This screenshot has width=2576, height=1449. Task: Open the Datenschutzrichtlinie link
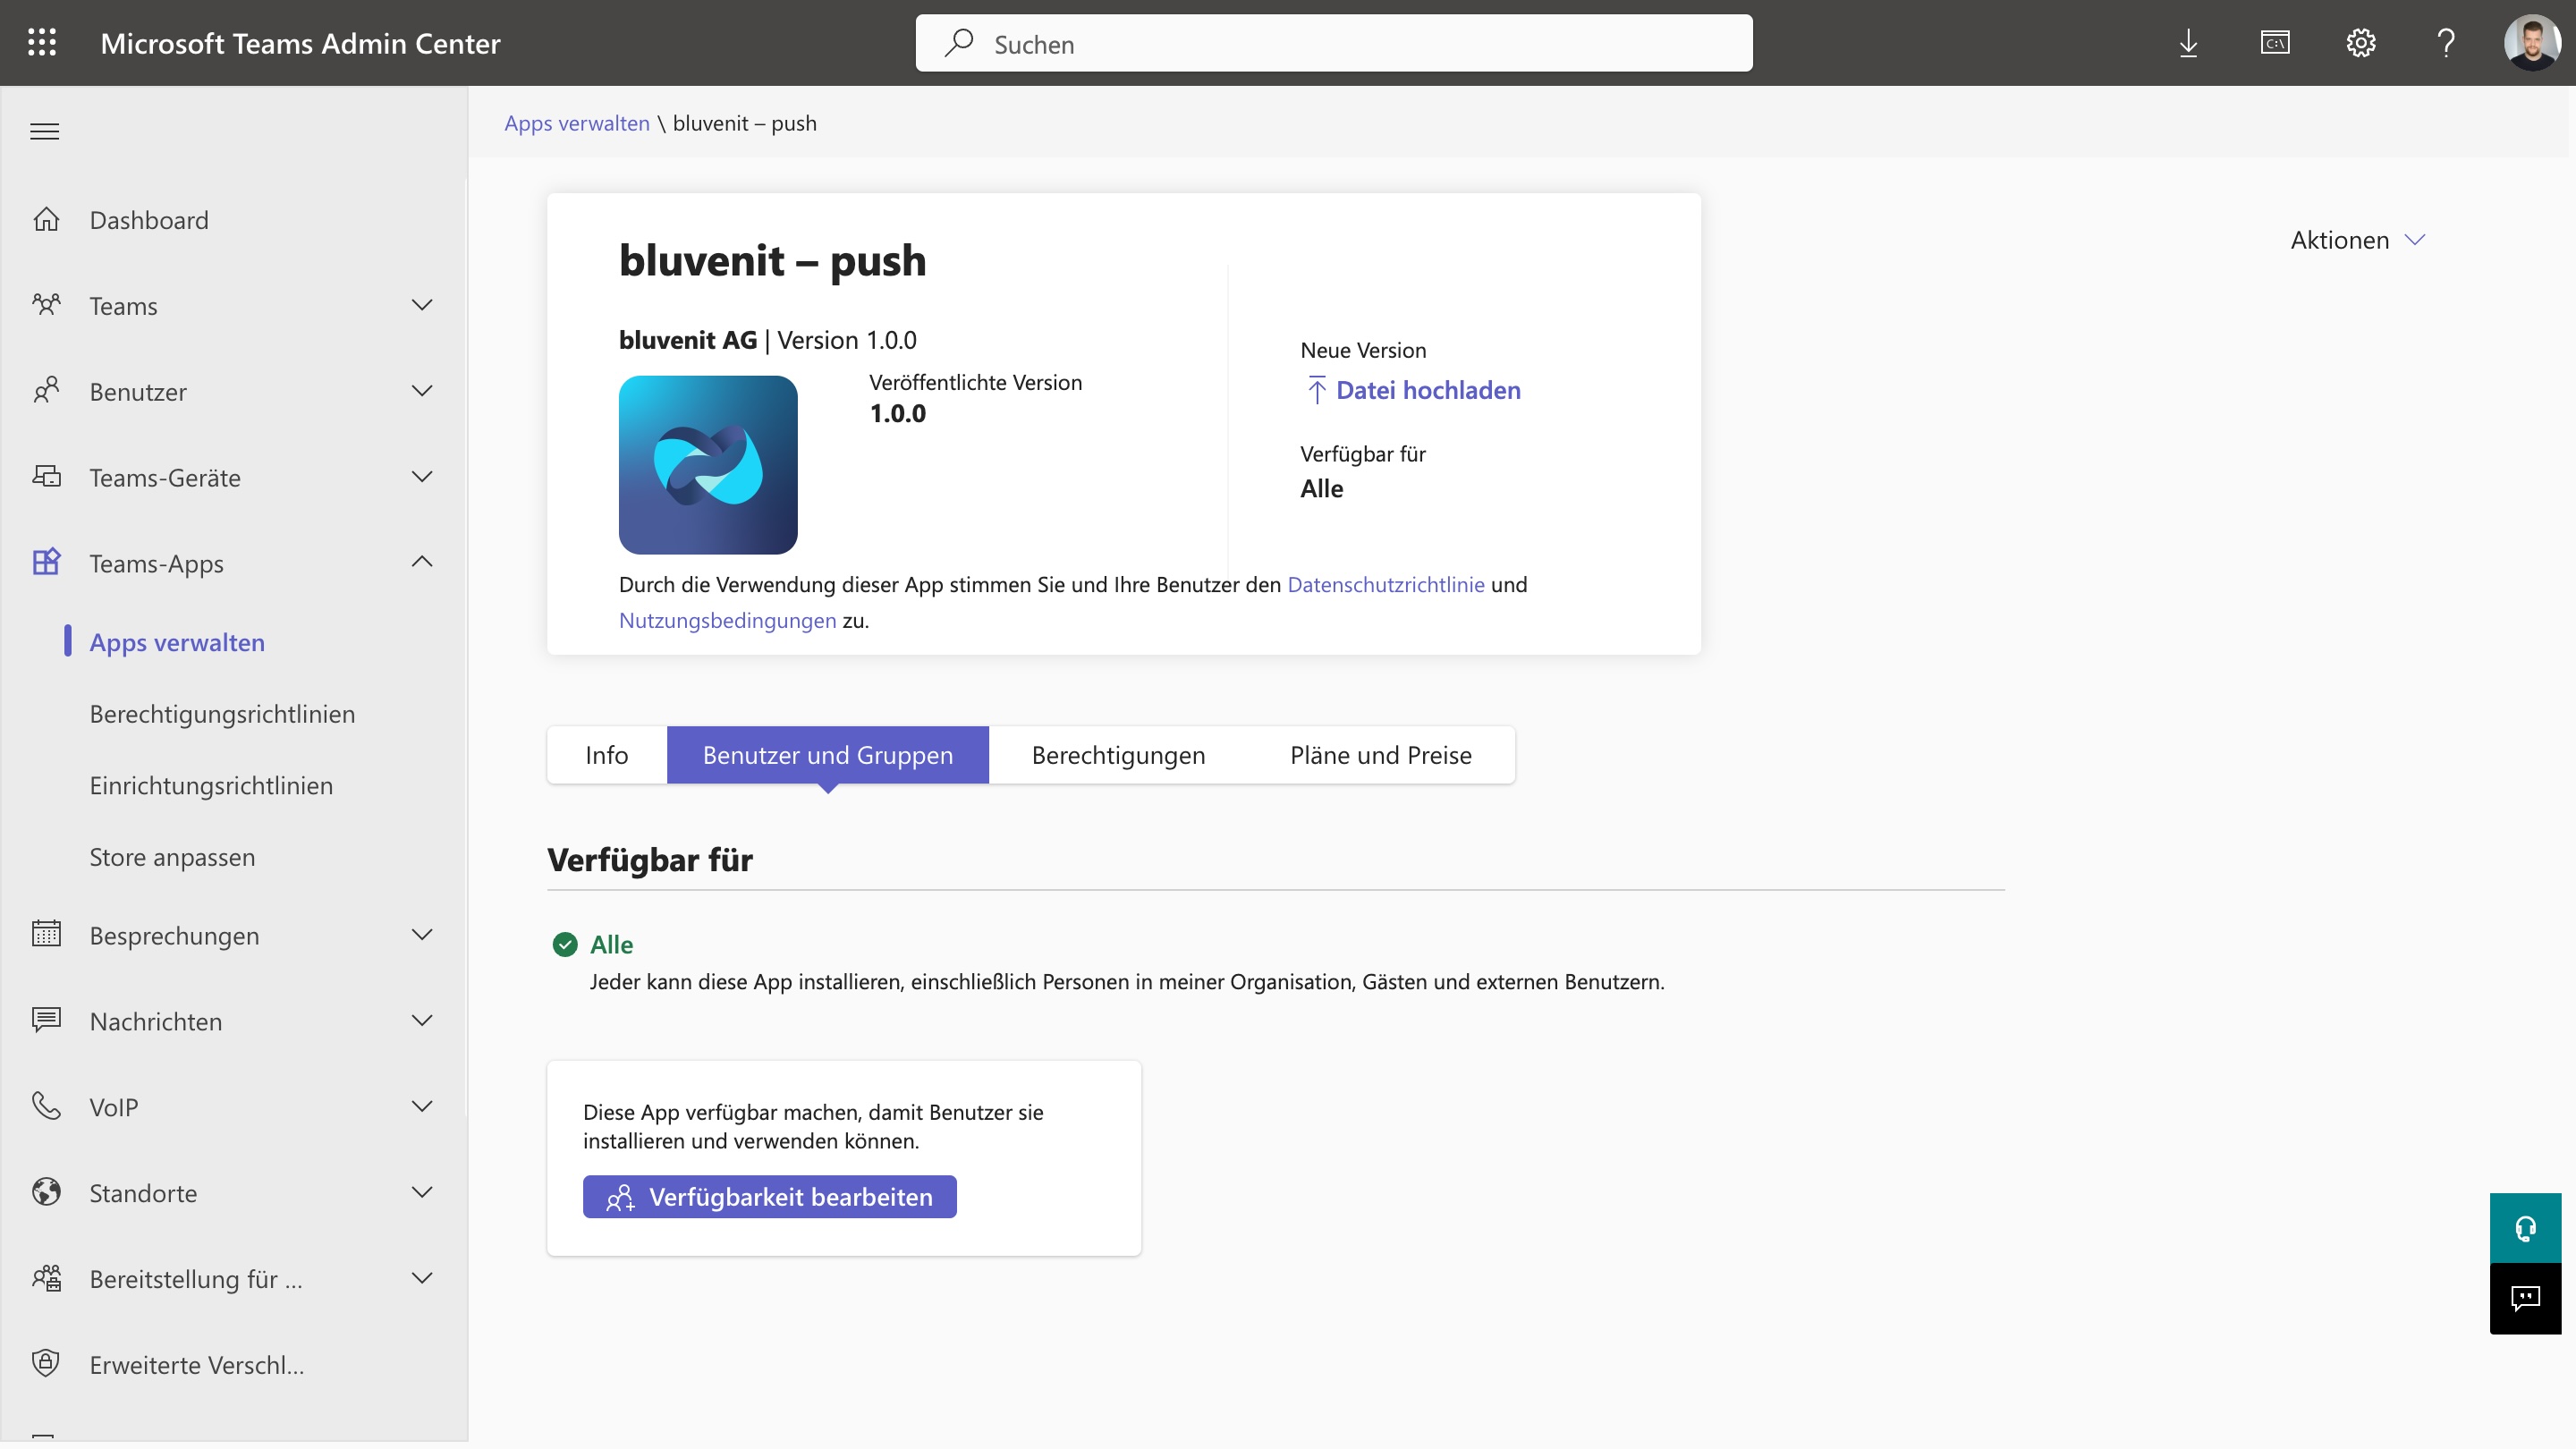point(1386,585)
